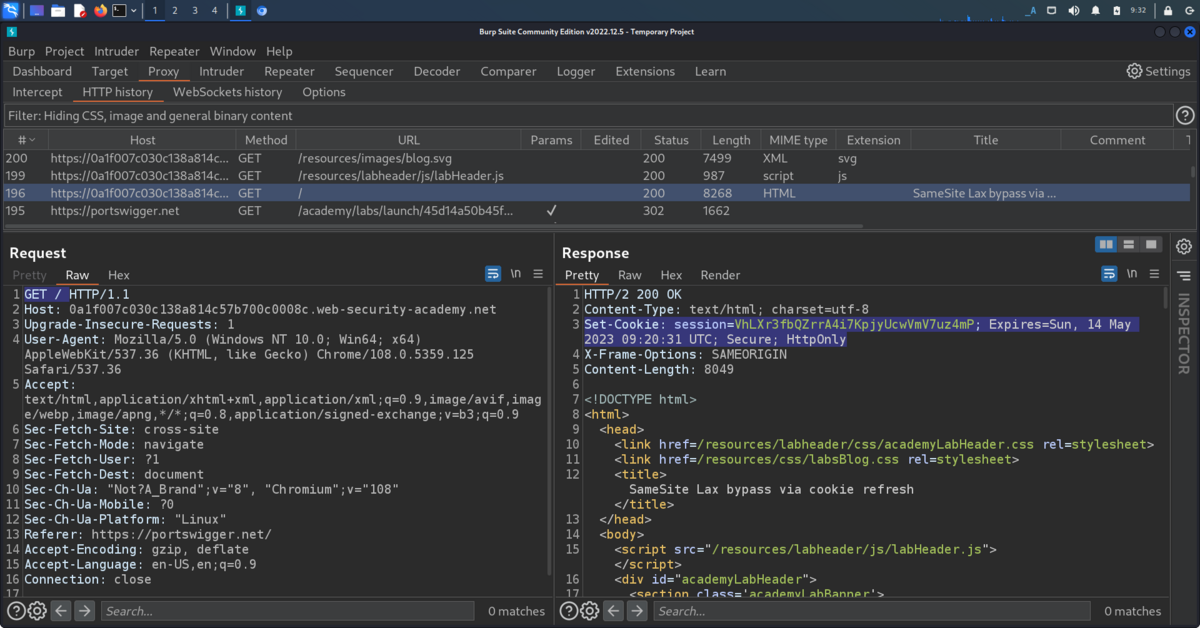
Task: Open Burp Settings gear in the top bar
Action: 1158,71
